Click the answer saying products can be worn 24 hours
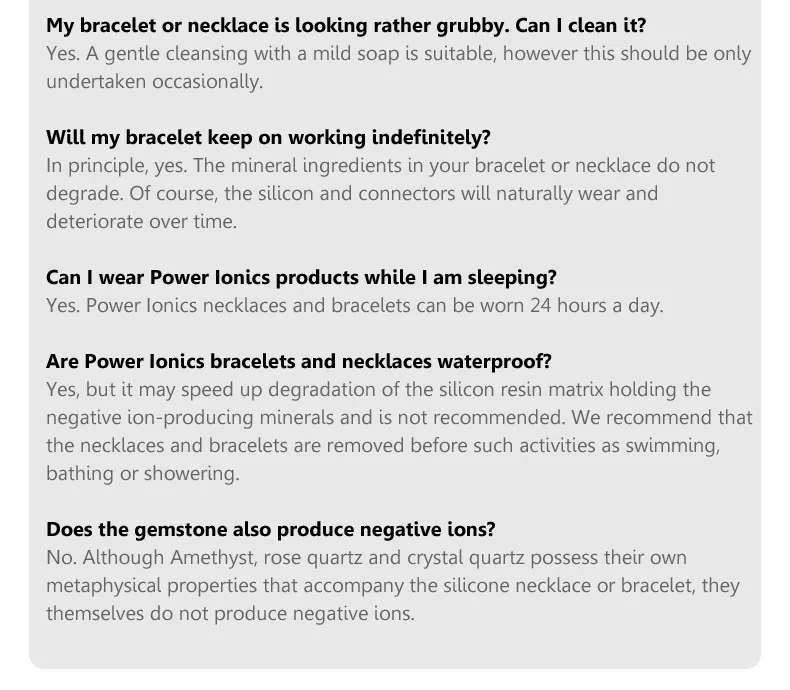Viewport: 790px width, 690px height. 354,305
